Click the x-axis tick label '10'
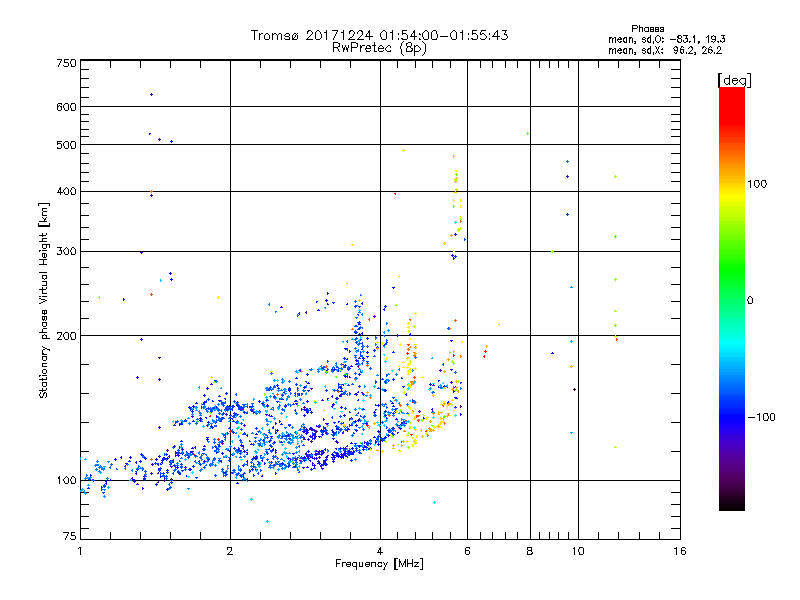This screenshot has height=600, width=800. point(578,551)
